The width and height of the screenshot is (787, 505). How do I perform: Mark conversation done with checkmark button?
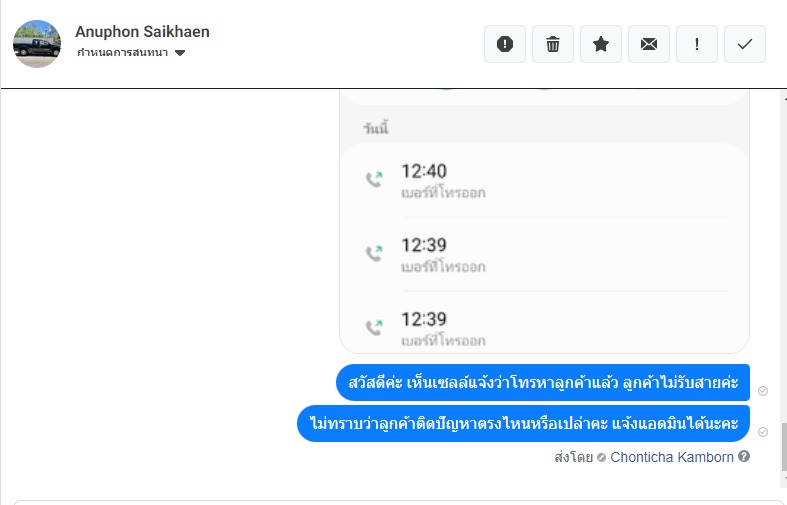point(745,44)
